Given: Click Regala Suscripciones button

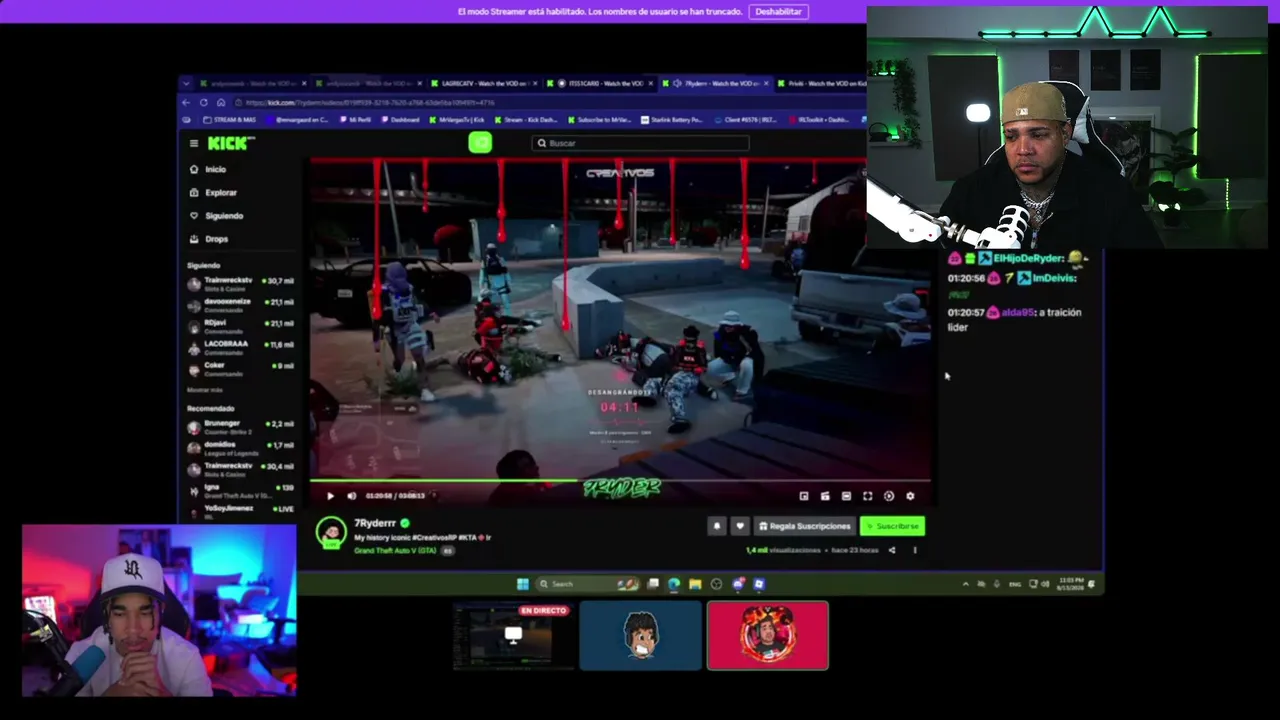Looking at the screenshot, I should click(804, 526).
